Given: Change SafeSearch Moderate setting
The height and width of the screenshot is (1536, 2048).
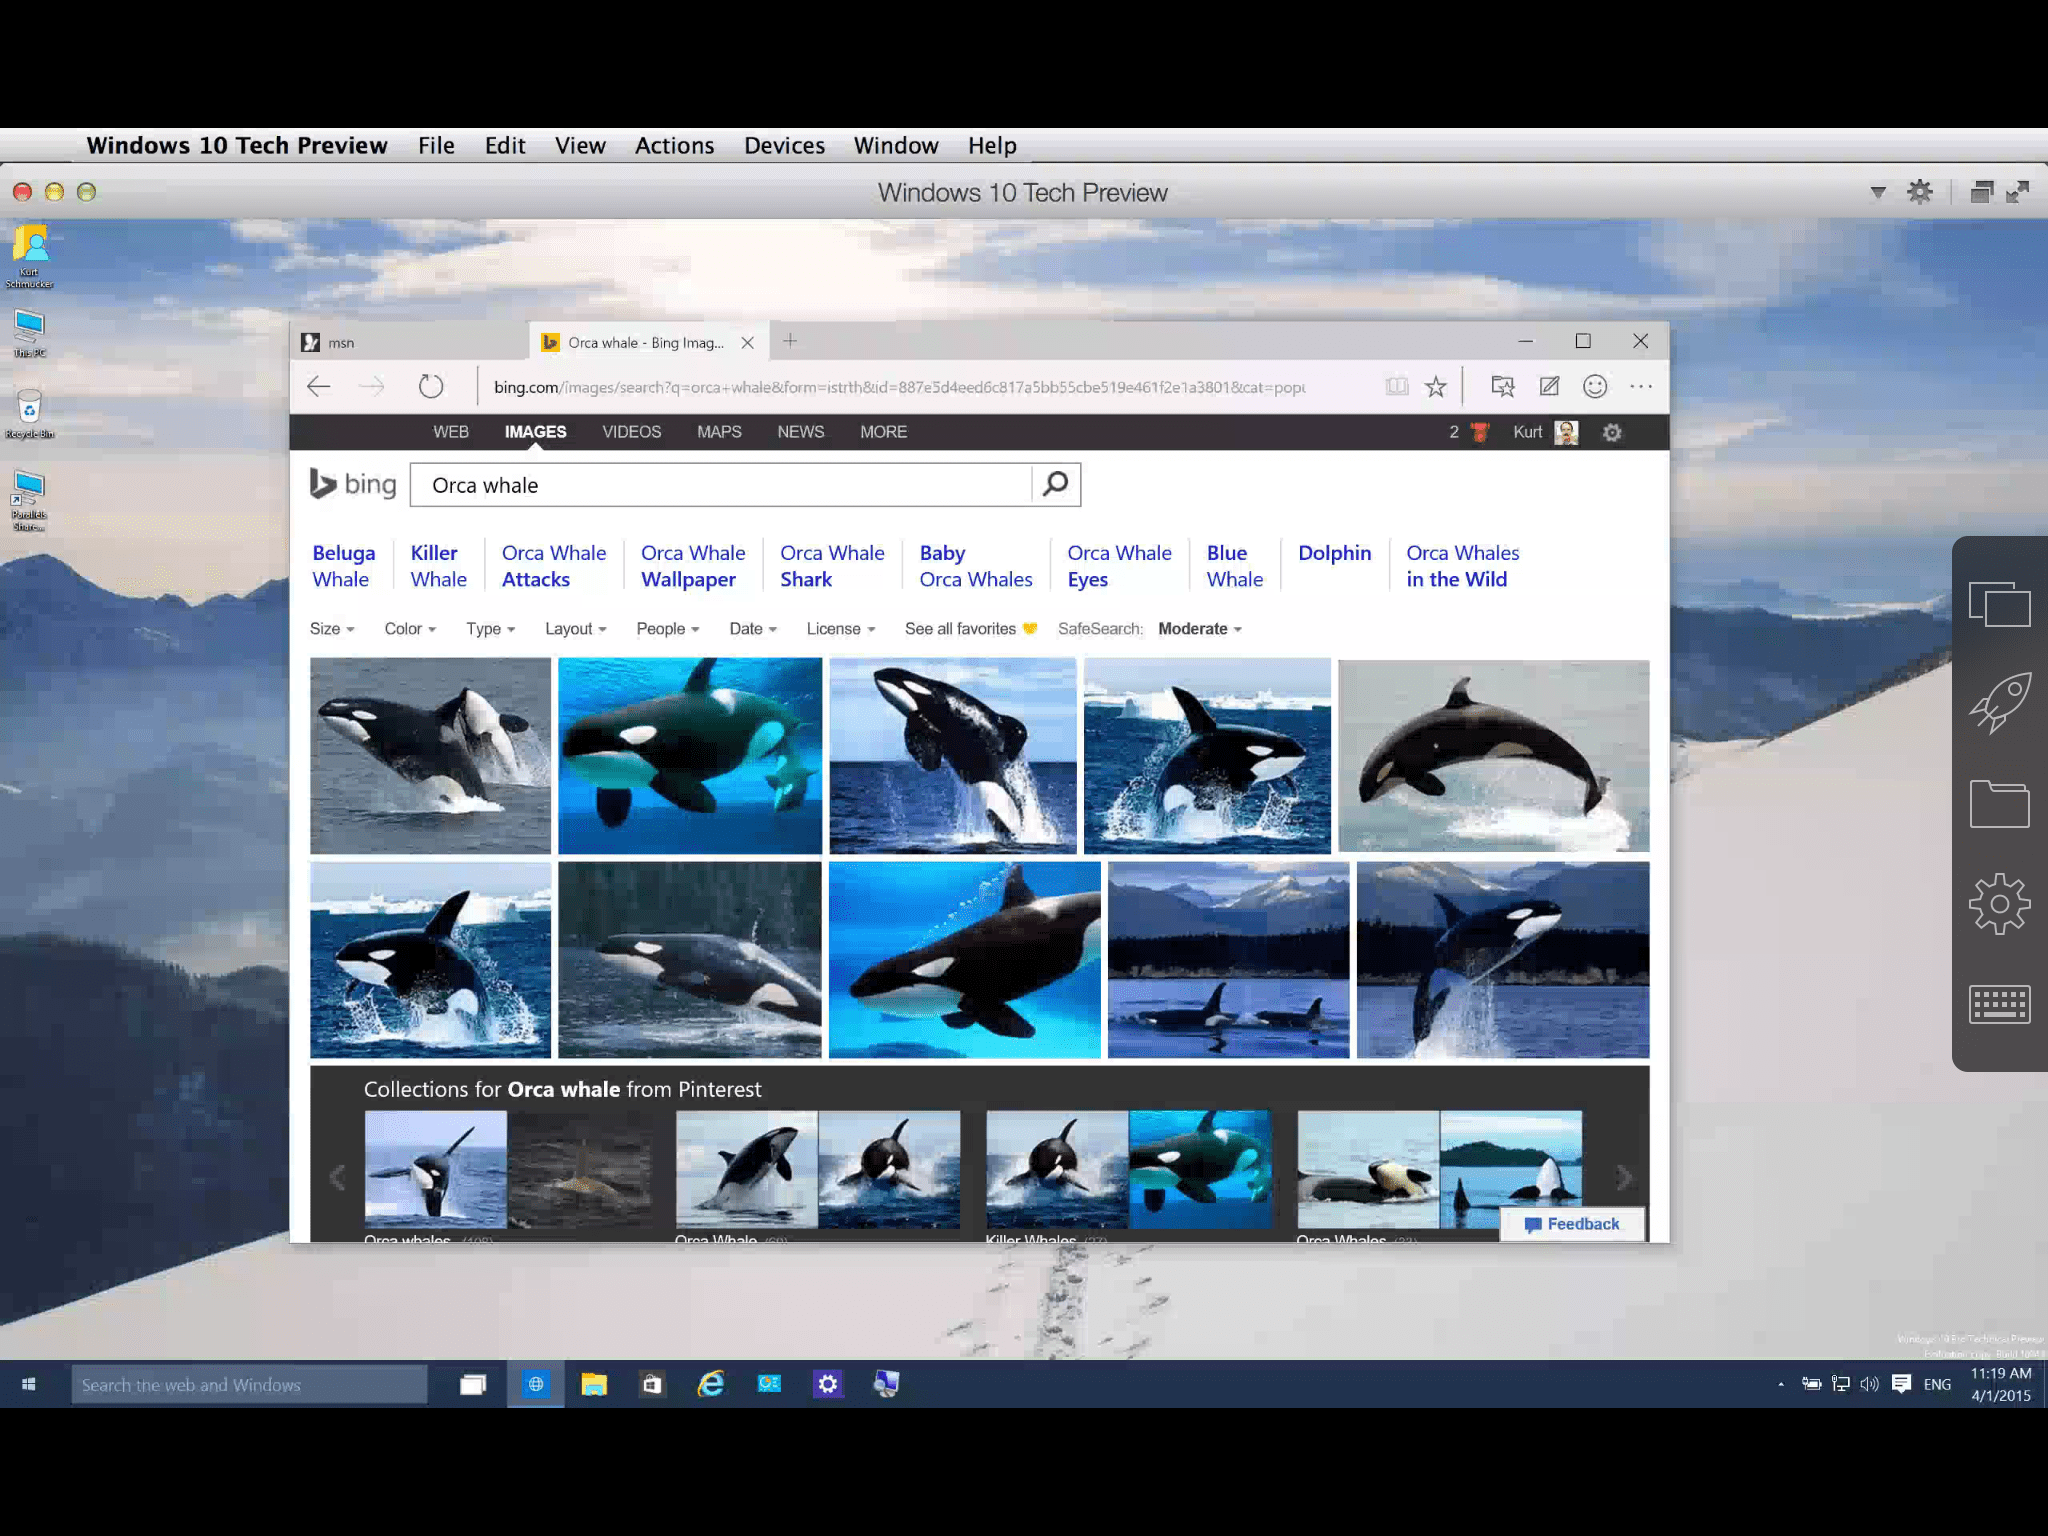Looking at the screenshot, I should point(1199,629).
